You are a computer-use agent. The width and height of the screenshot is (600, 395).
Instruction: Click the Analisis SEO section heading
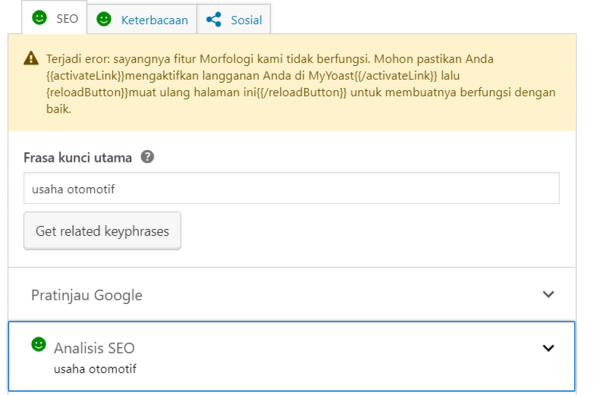click(x=94, y=348)
